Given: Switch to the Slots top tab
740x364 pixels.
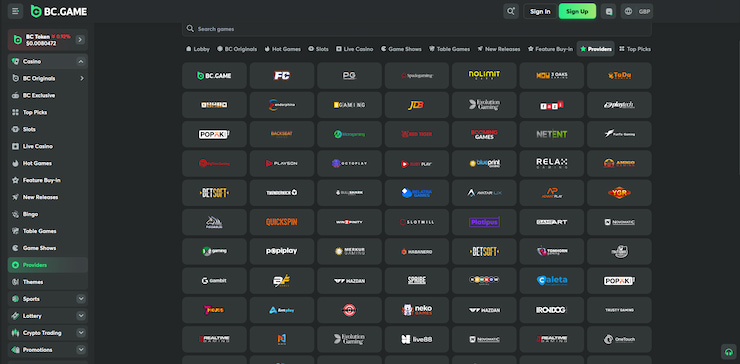Looking at the screenshot, I should point(319,49).
